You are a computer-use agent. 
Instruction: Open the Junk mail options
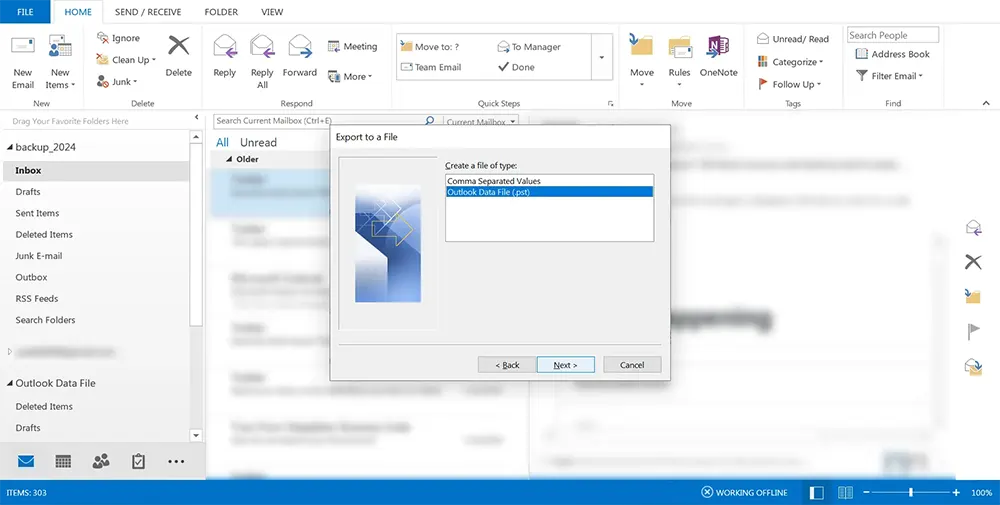[x=116, y=82]
